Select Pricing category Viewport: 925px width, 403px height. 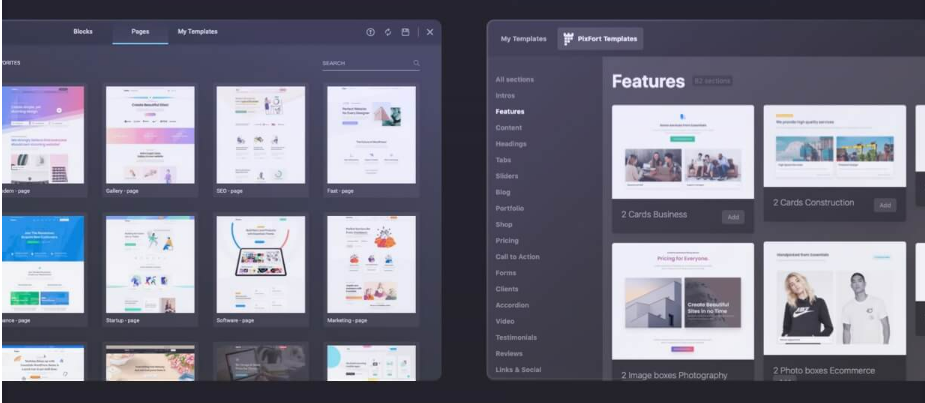pyautogui.click(x=507, y=241)
